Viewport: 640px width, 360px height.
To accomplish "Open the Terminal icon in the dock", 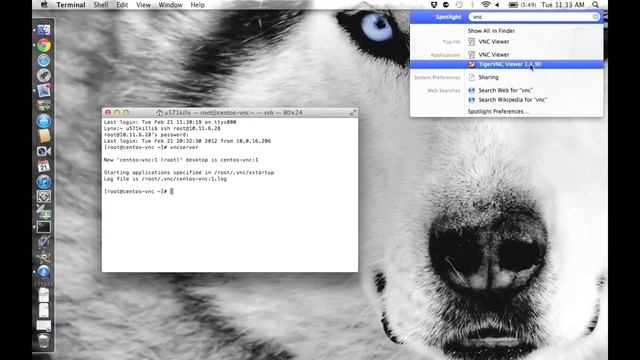I will click(44, 227).
